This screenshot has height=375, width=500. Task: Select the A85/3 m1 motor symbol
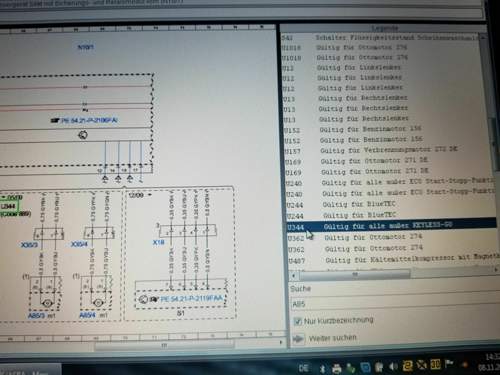pos(47,303)
